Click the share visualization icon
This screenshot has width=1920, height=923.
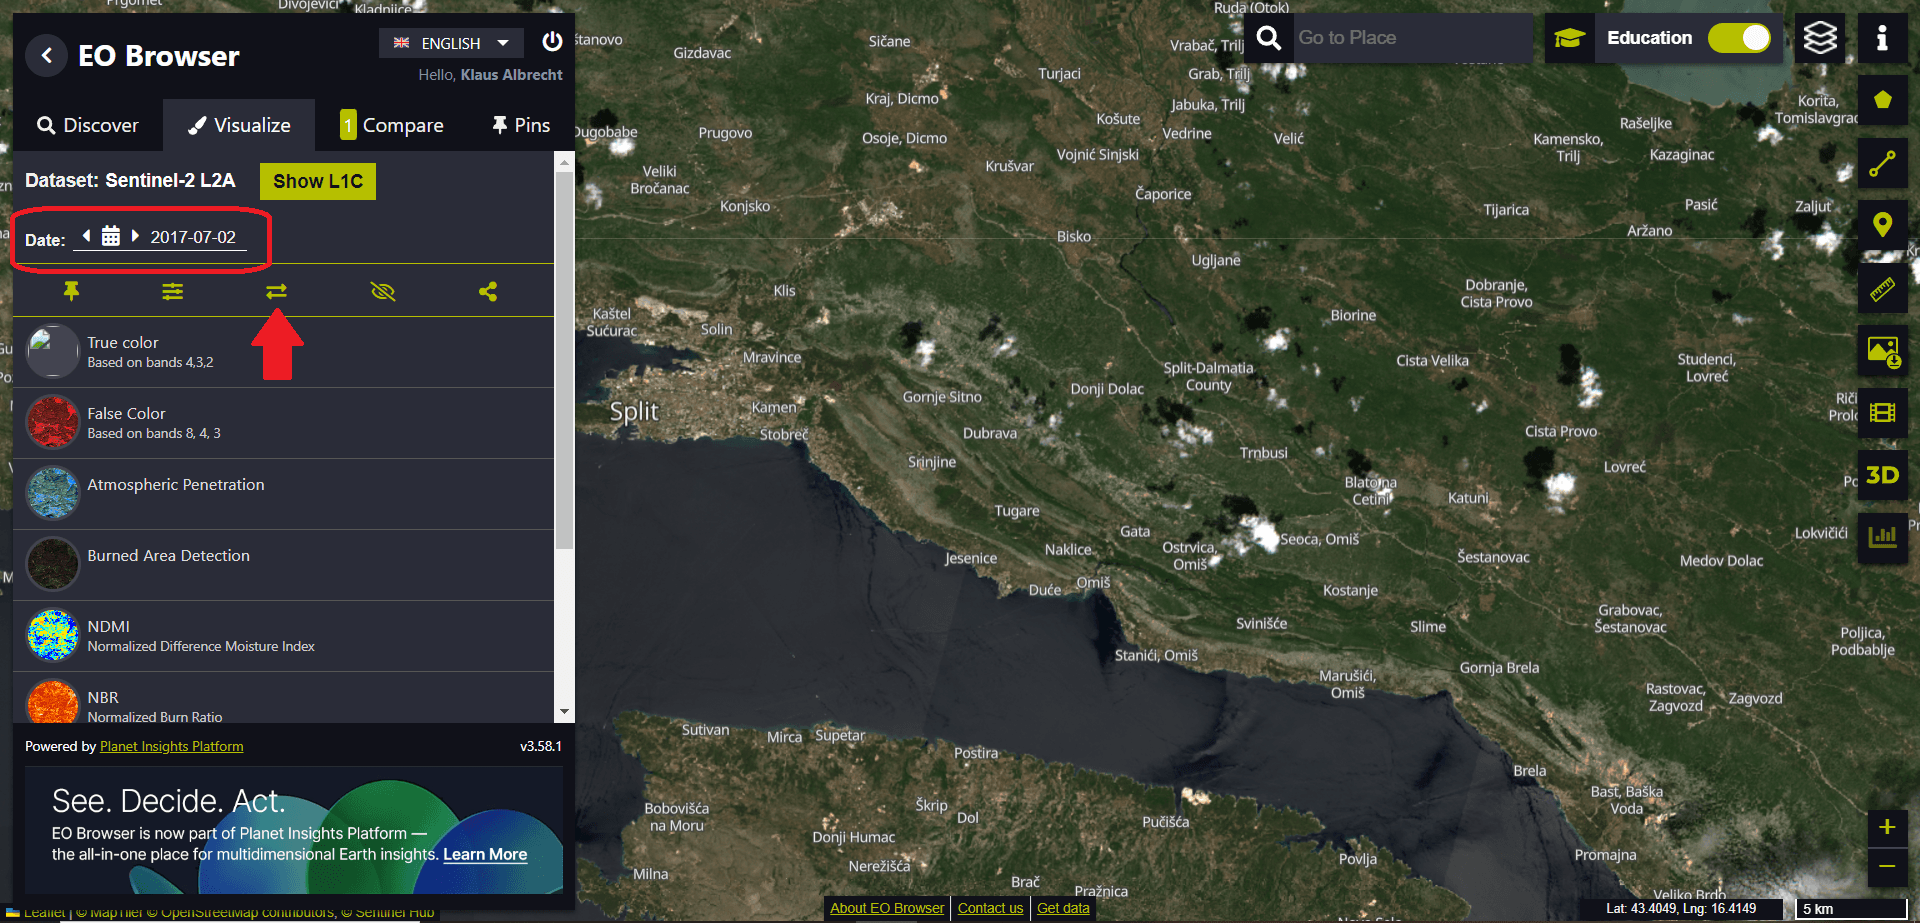(488, 291)
